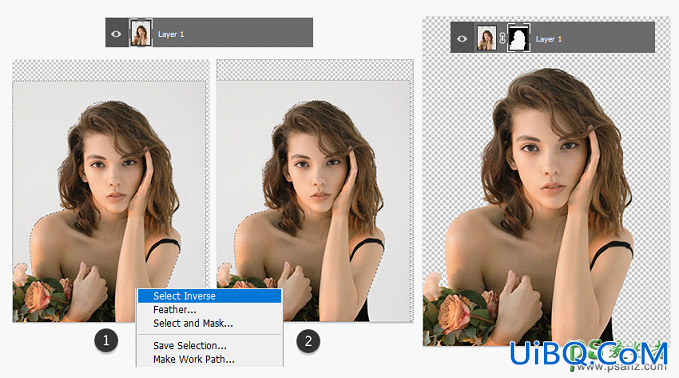Choose Select Inverse from the context menu
The image size is (679, 378).
pyautogui.click(x=210, y=296)
